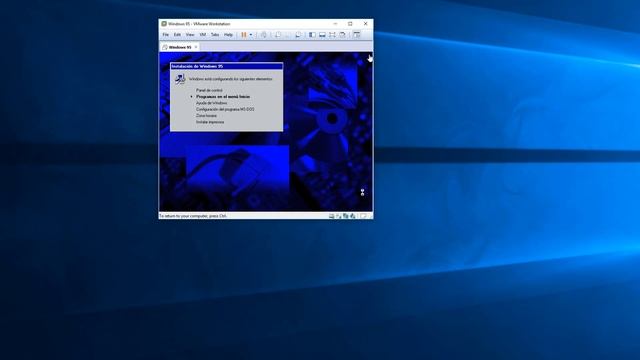Click 'Ayuda de Windows' in setup list
Viewport: 640px width, 360px height.
point(211,103)
